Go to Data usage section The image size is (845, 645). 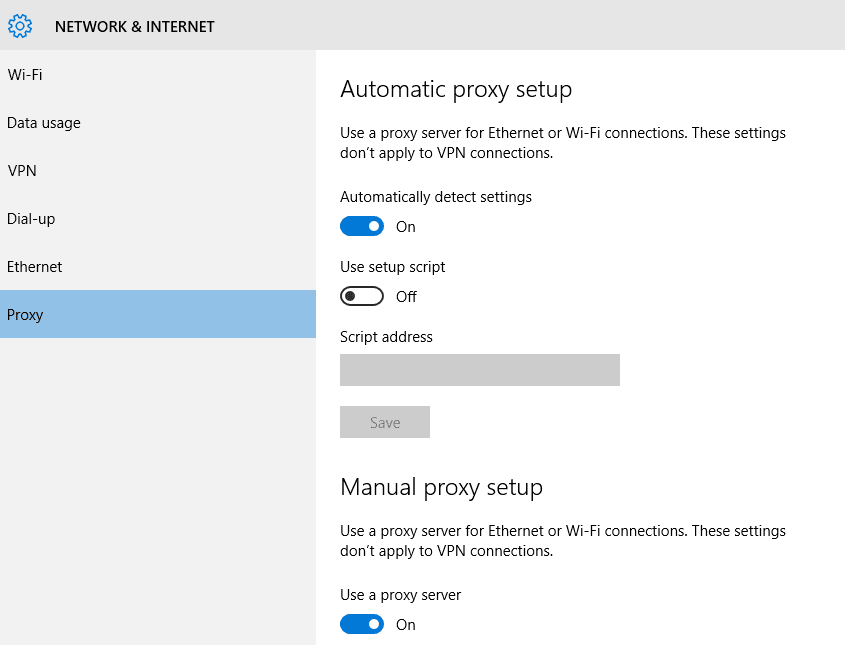coord(44,123)
